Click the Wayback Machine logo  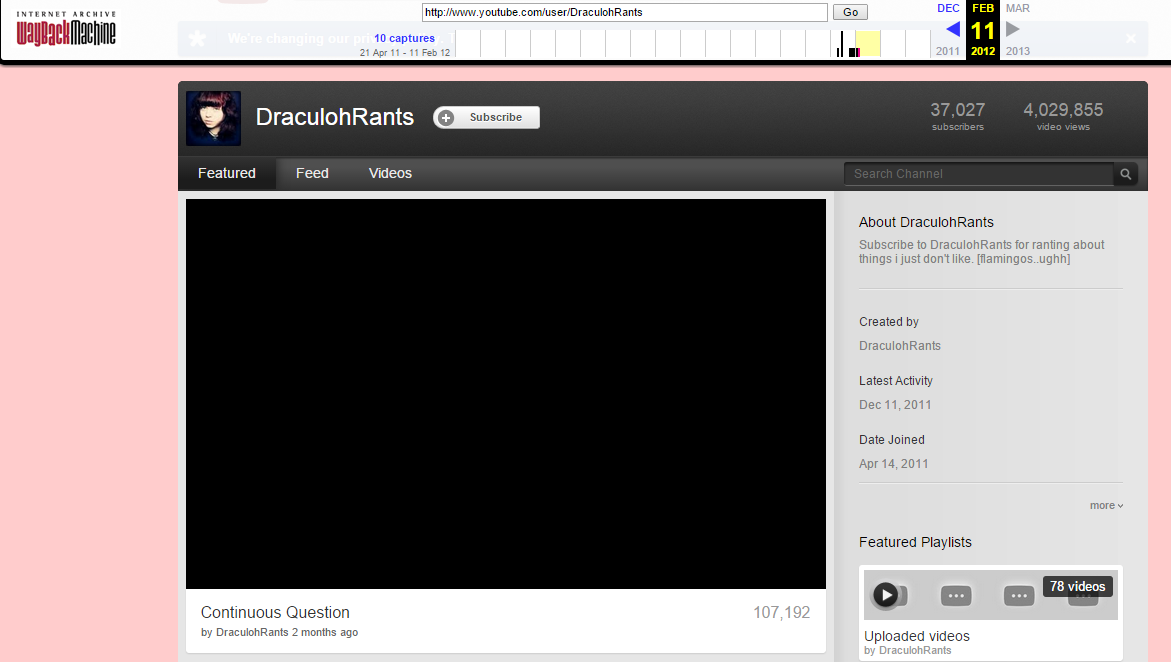click(x=66, y=29)
